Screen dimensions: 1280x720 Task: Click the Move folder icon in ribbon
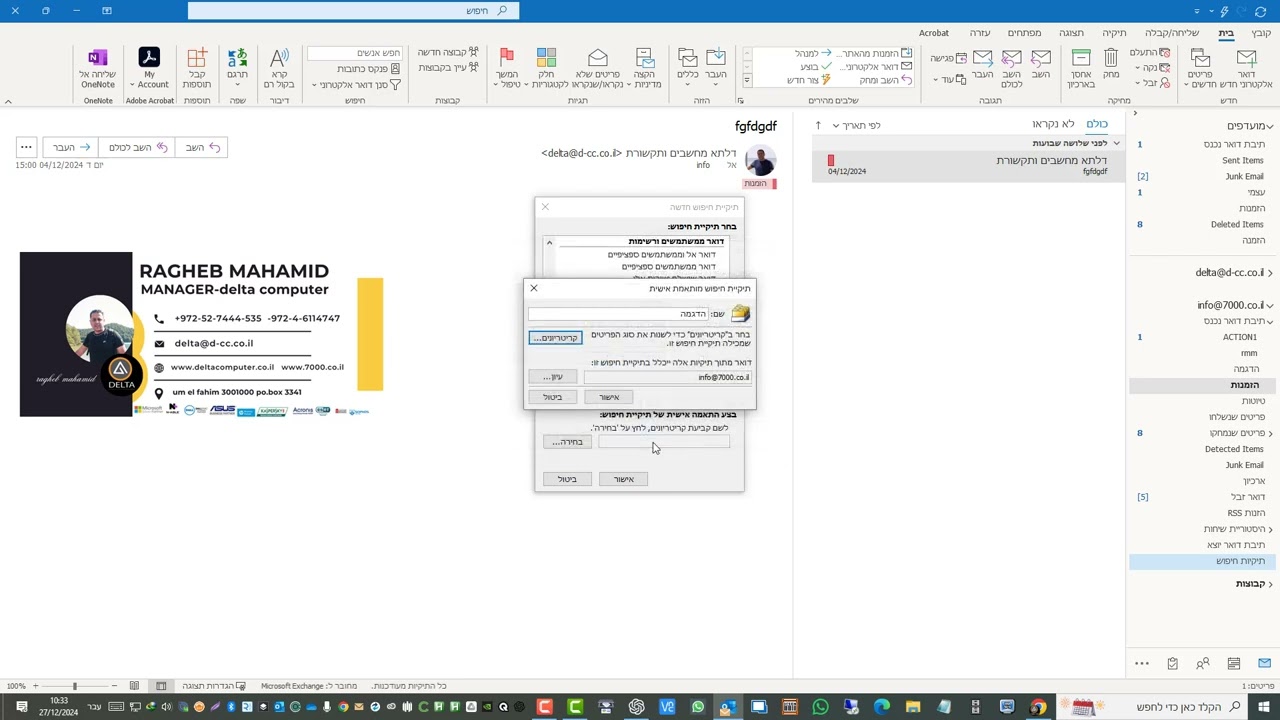[x=716, y=58]
